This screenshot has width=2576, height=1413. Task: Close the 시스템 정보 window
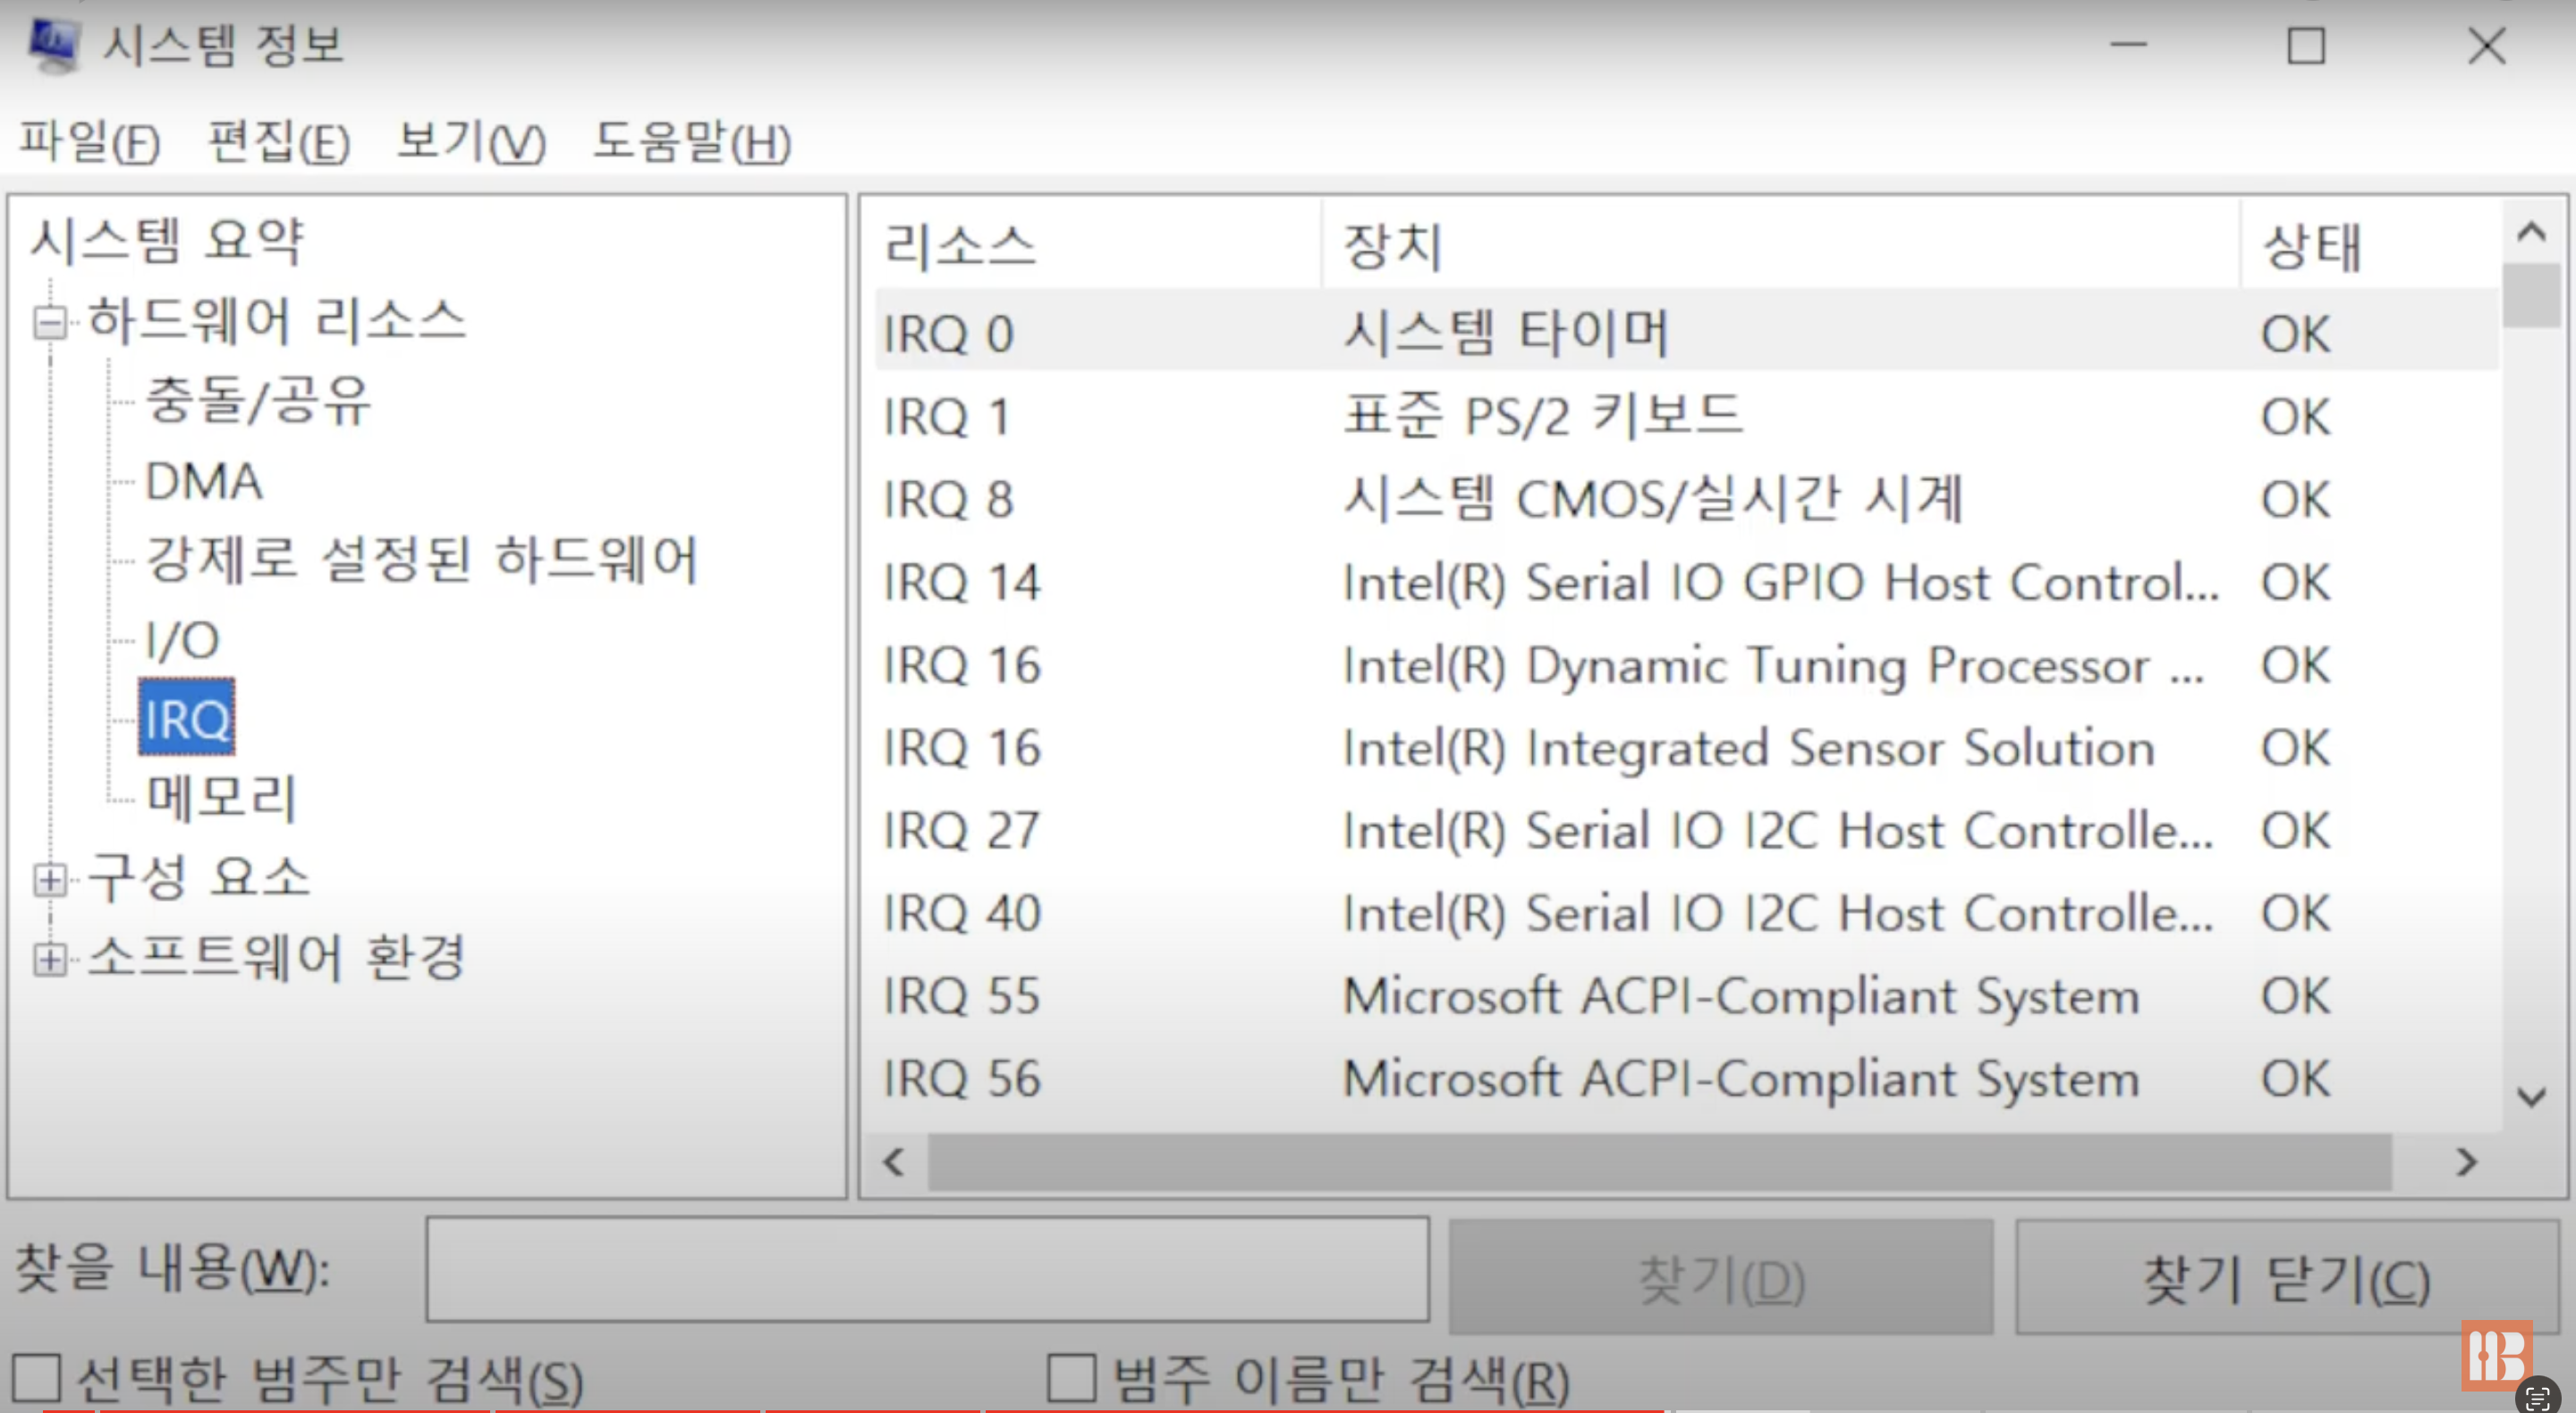coord(2487,45)
